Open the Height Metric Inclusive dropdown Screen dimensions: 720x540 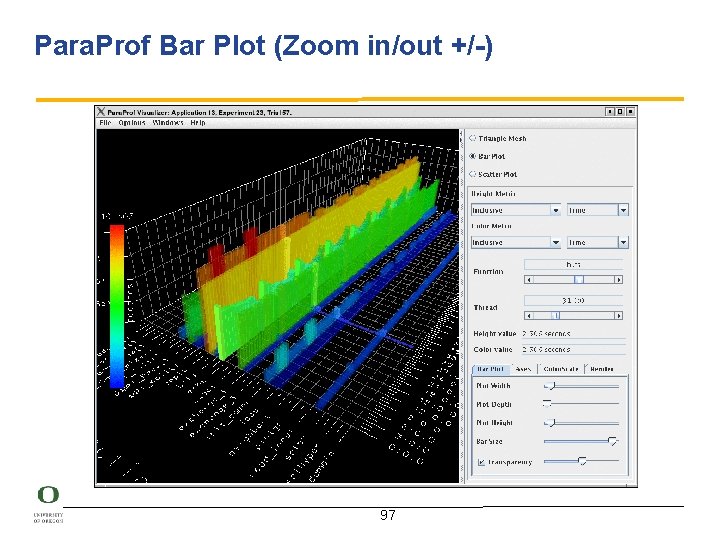tap(515, 210)
